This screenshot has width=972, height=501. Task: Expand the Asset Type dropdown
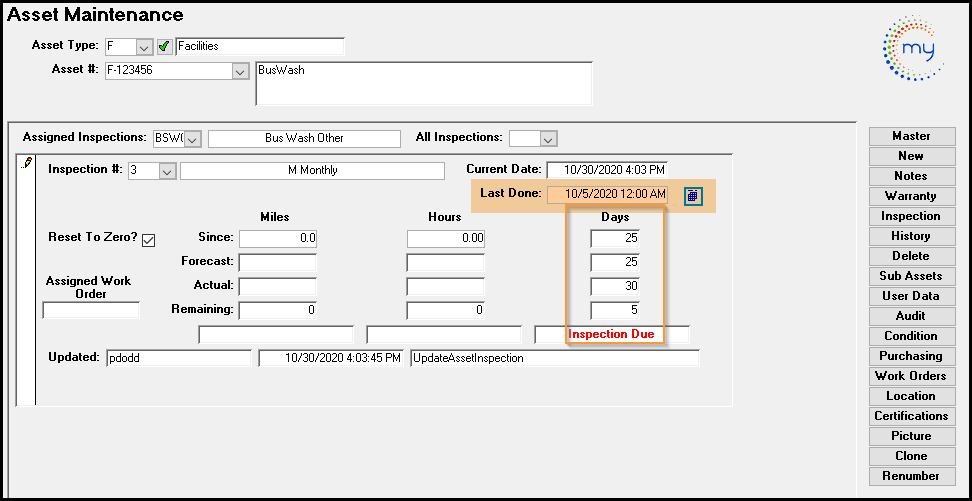point(143,47)
